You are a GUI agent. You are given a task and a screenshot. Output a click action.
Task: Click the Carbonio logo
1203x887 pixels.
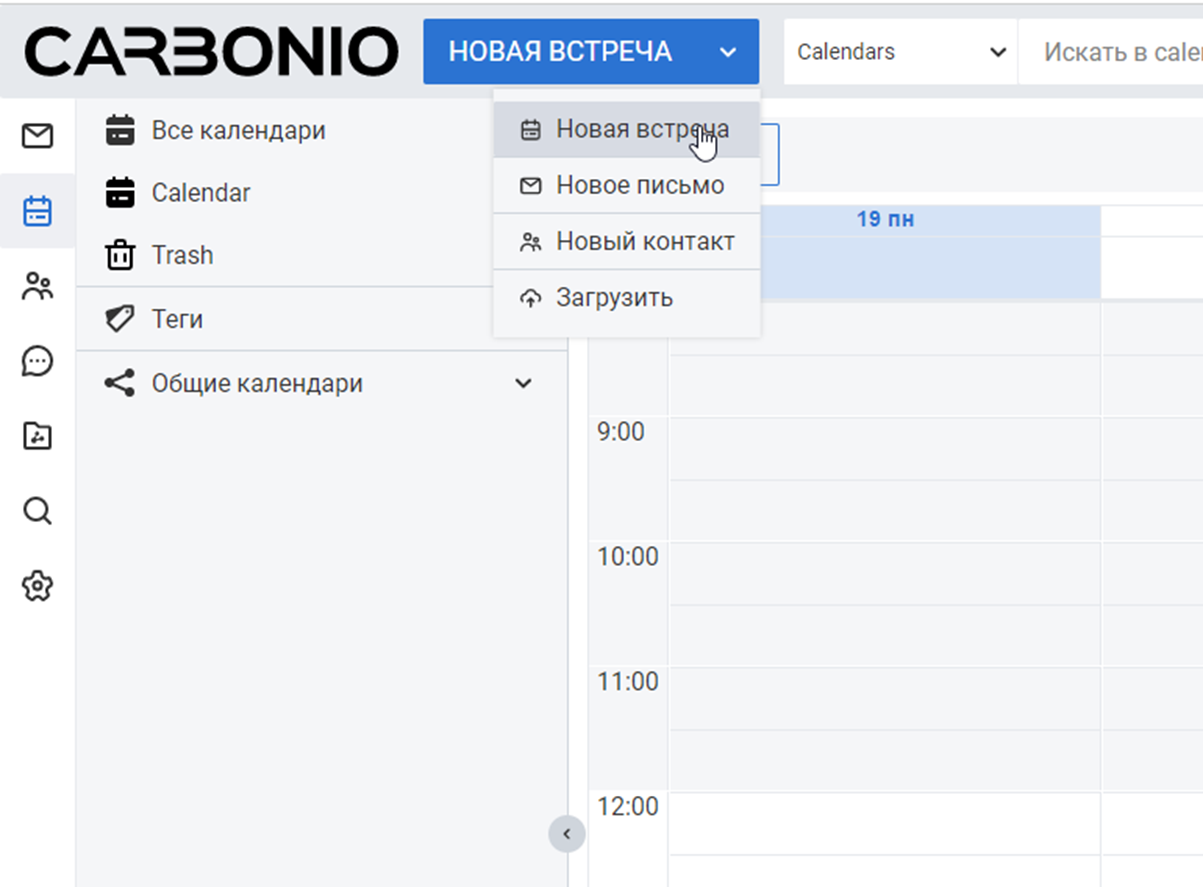pos(211,52)
